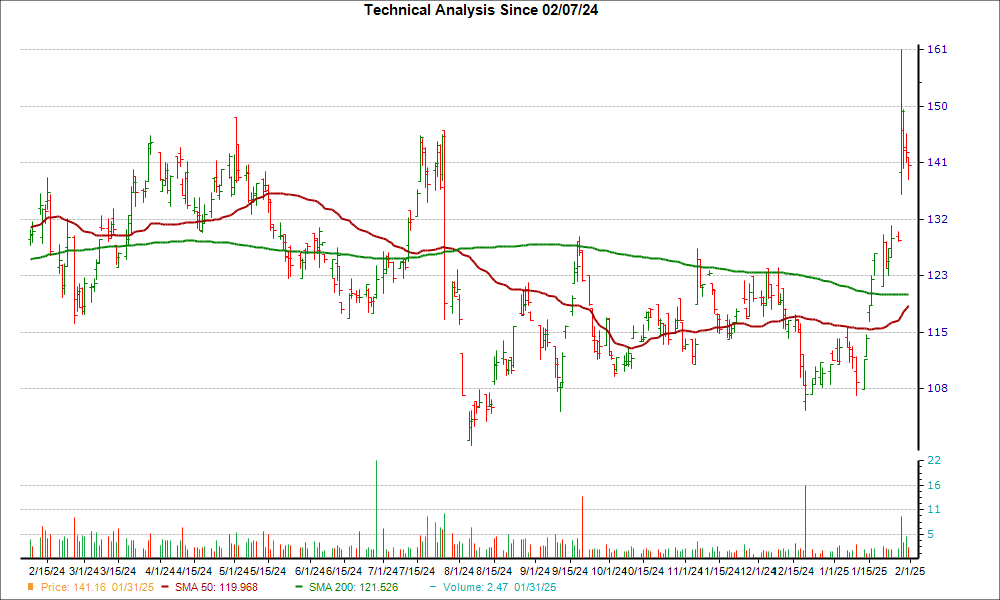Click the 1/15/25 date axis label
The width and height of the screenshot is (1000, 600).
click(x=870, y=571)
